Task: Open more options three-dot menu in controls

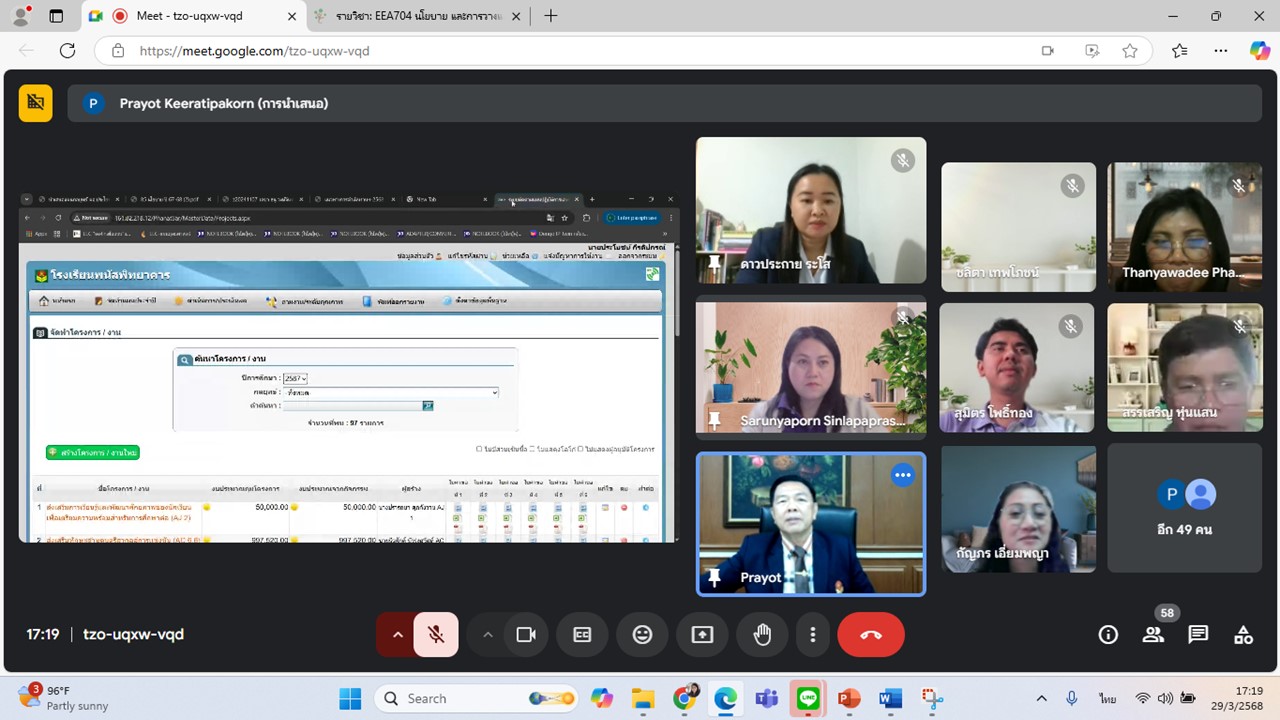Action: (x=812, y=634)
